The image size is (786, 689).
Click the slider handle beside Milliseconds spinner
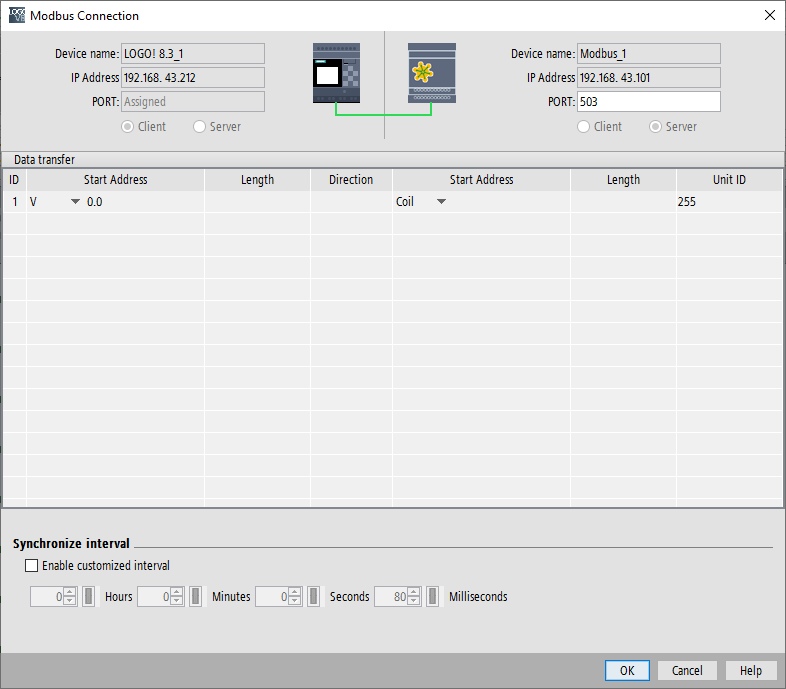[x=432, y=596]
